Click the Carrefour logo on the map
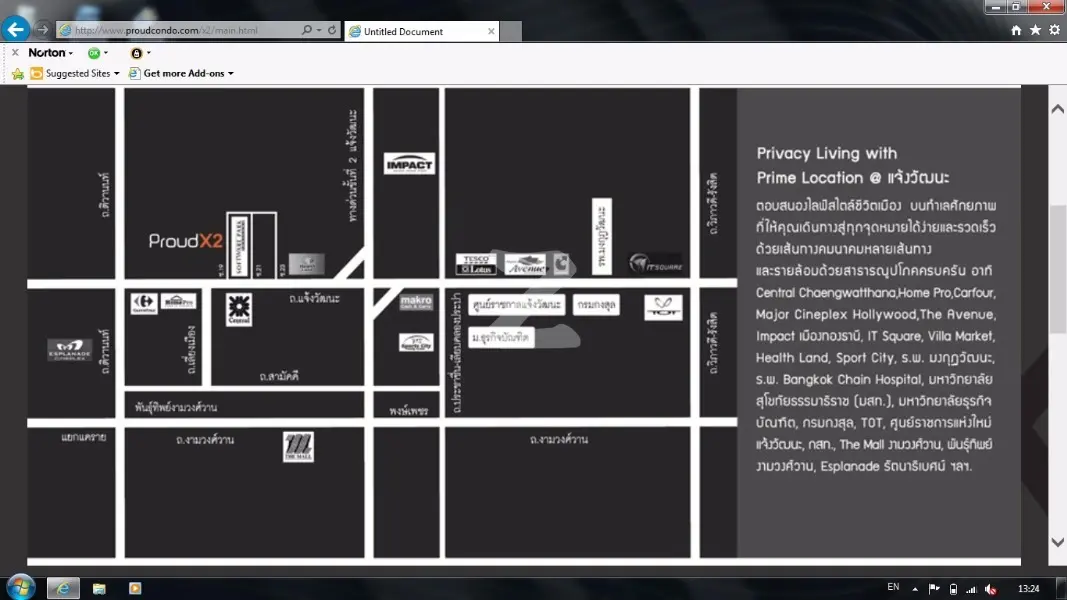The height and width of the screenshot is (600, 1067). 144,303
